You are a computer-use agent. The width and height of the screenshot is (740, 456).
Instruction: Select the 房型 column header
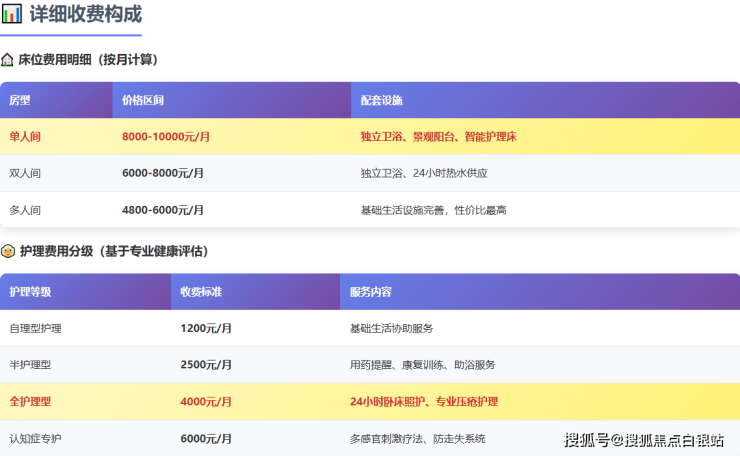(x=20, y=101)
